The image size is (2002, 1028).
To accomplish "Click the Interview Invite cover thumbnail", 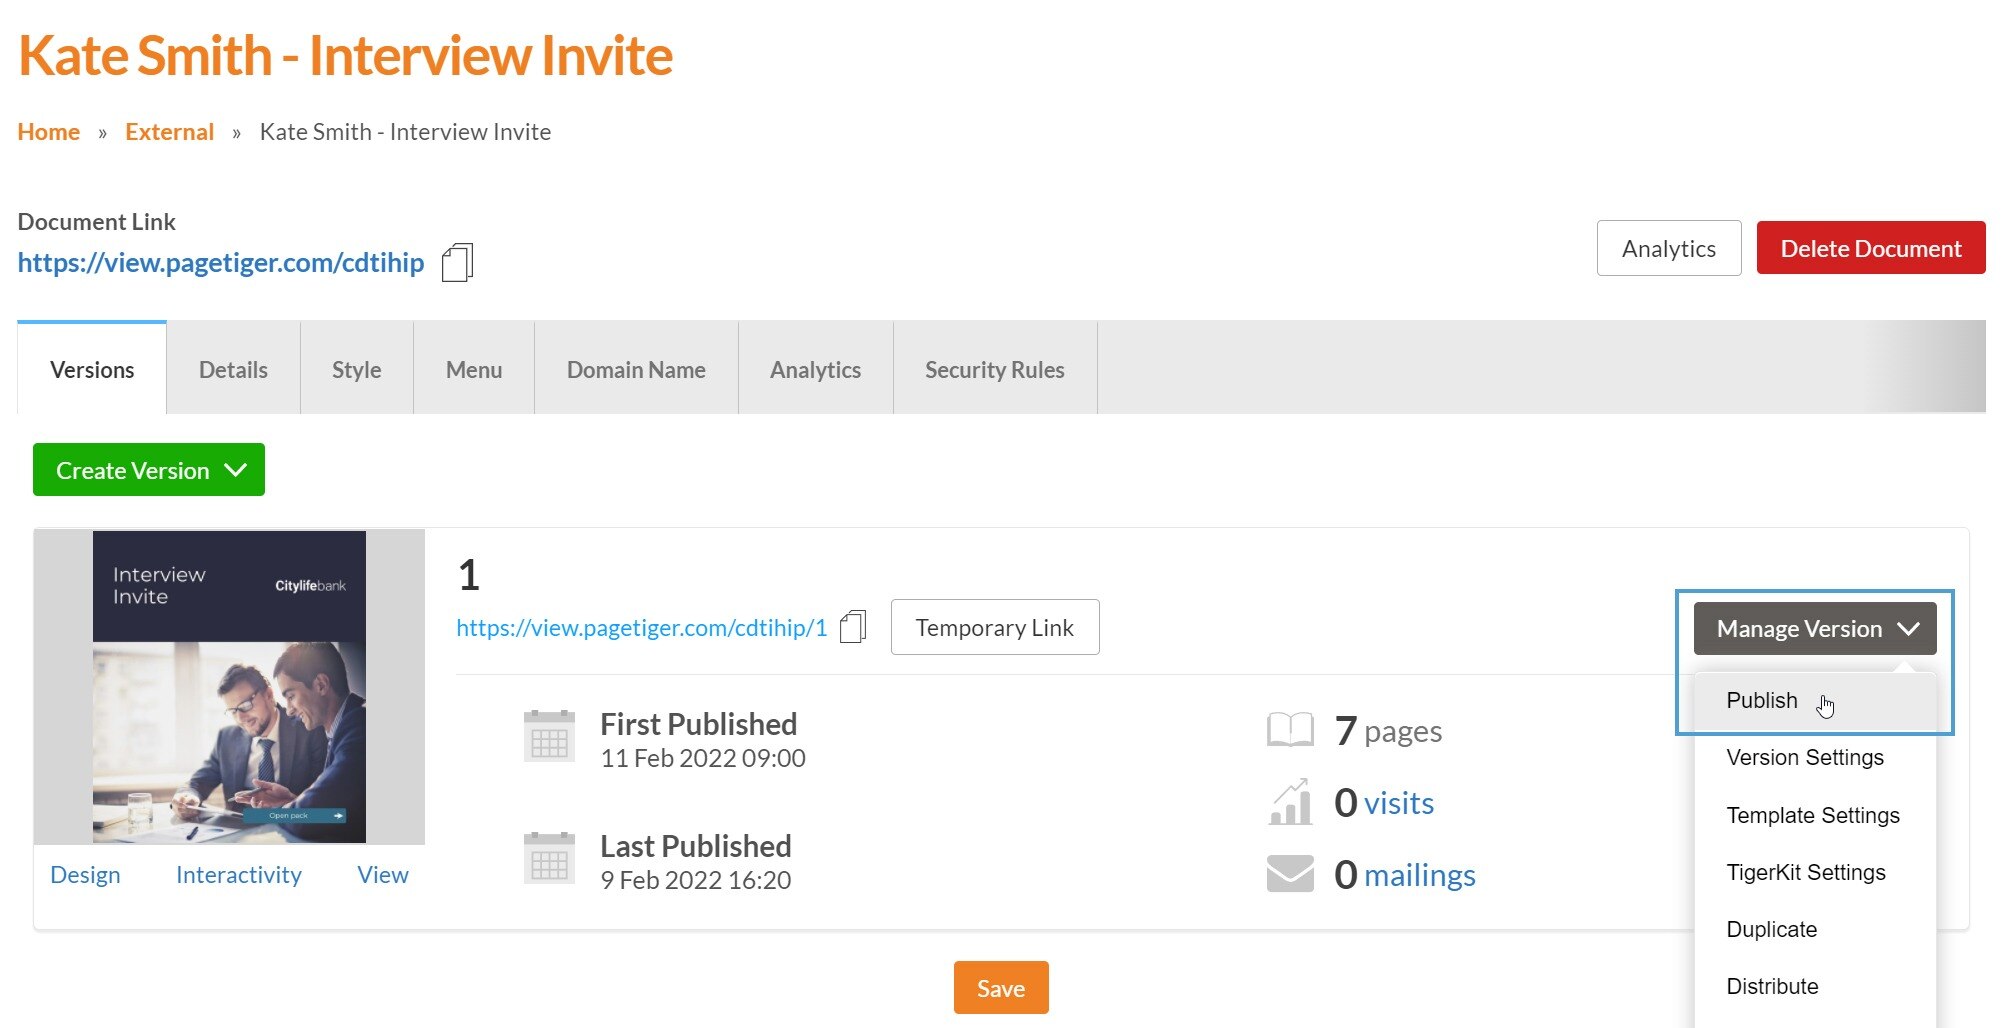I will pyautogui.click(x=229, y=687).
